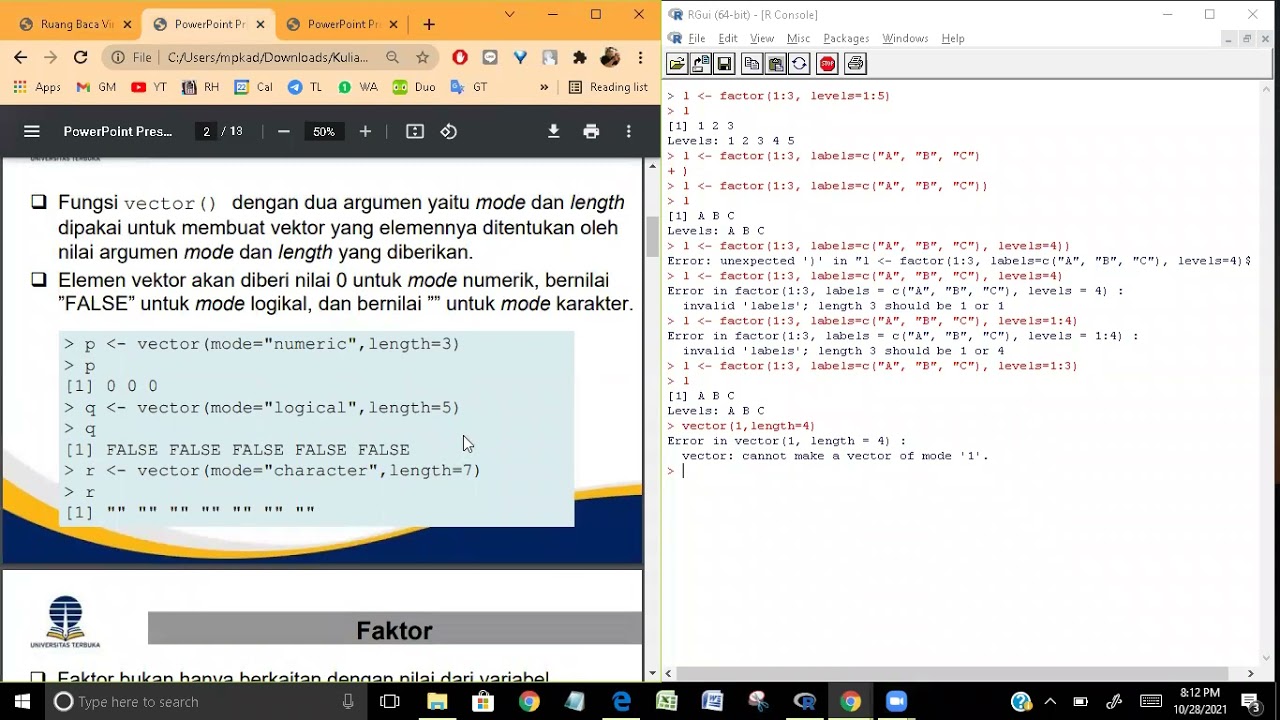Image resolution: width=1280 pixels, height=720 pixels.
Task: Click the Apps bookmark shortcut
Action: 37,87
